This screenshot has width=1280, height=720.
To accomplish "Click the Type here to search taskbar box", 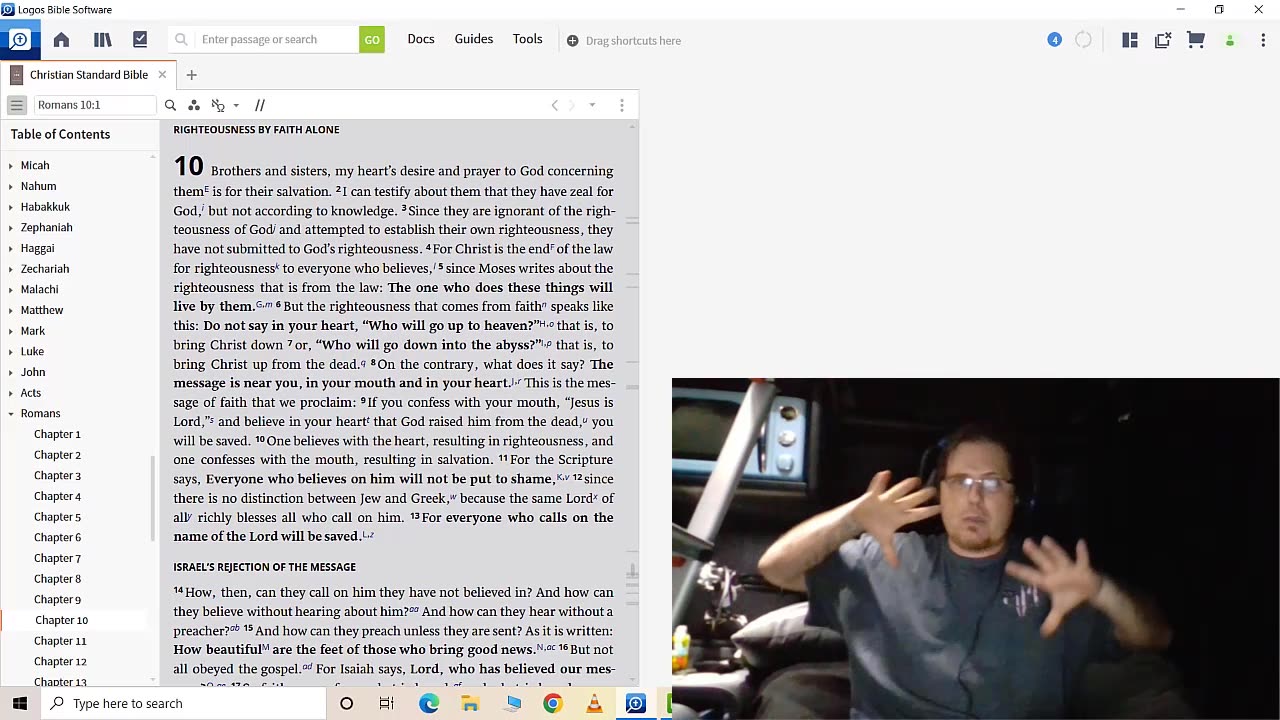I will [184, 703].
